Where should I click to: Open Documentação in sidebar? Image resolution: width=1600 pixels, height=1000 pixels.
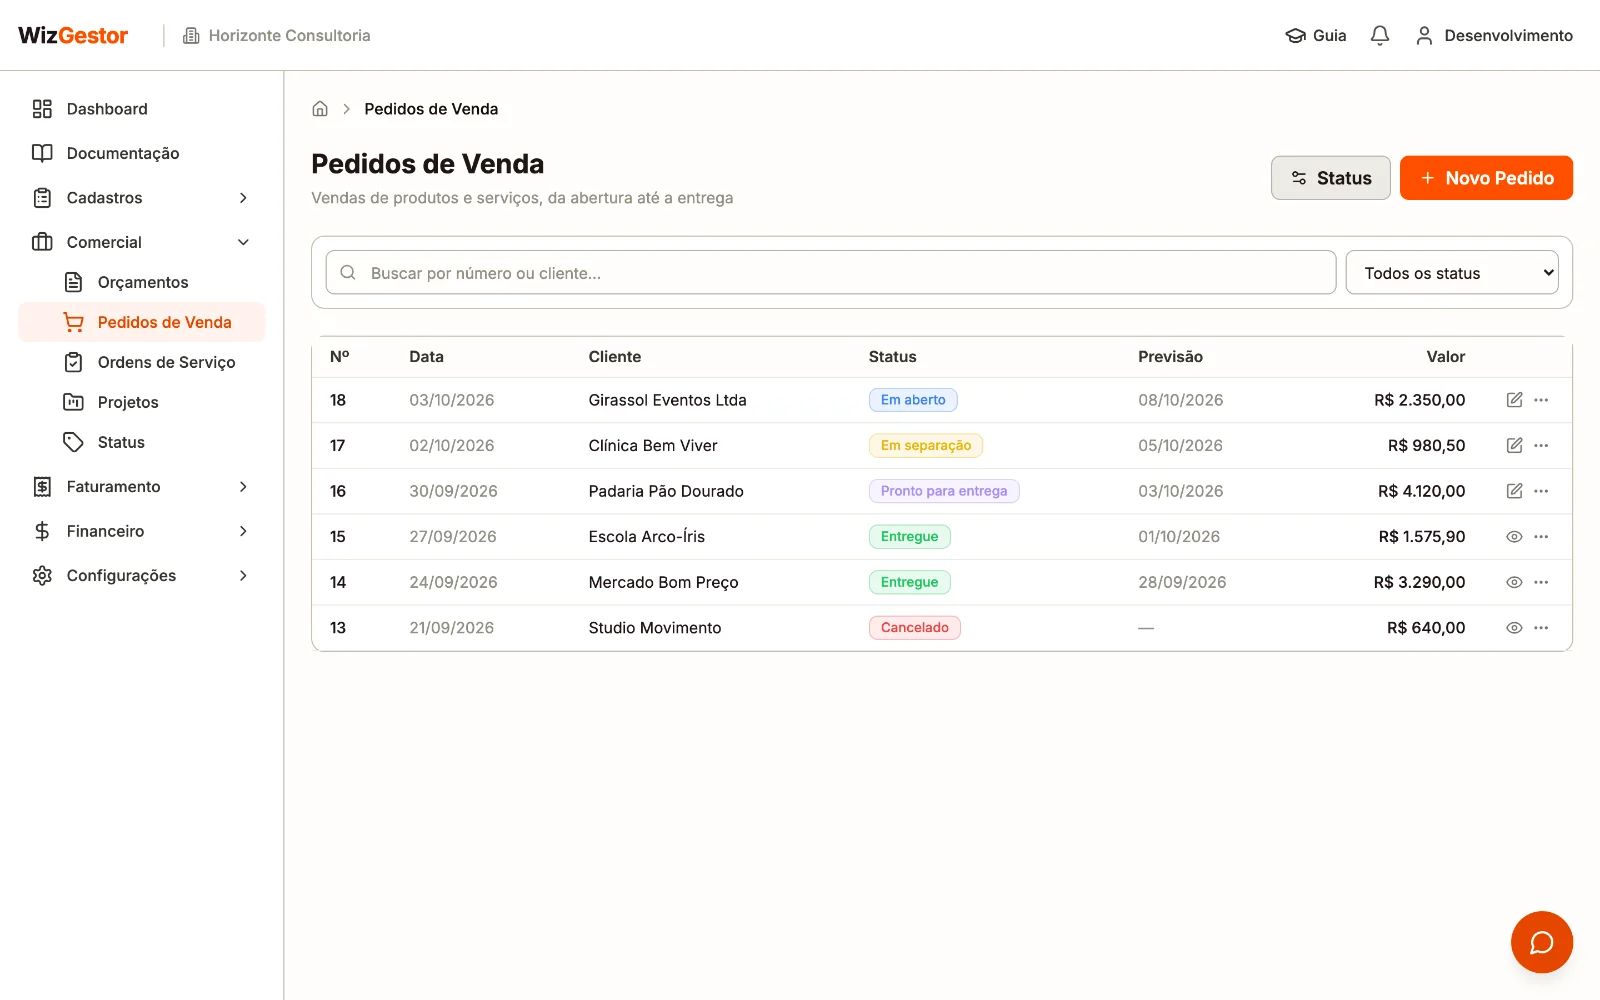point(142,153)
